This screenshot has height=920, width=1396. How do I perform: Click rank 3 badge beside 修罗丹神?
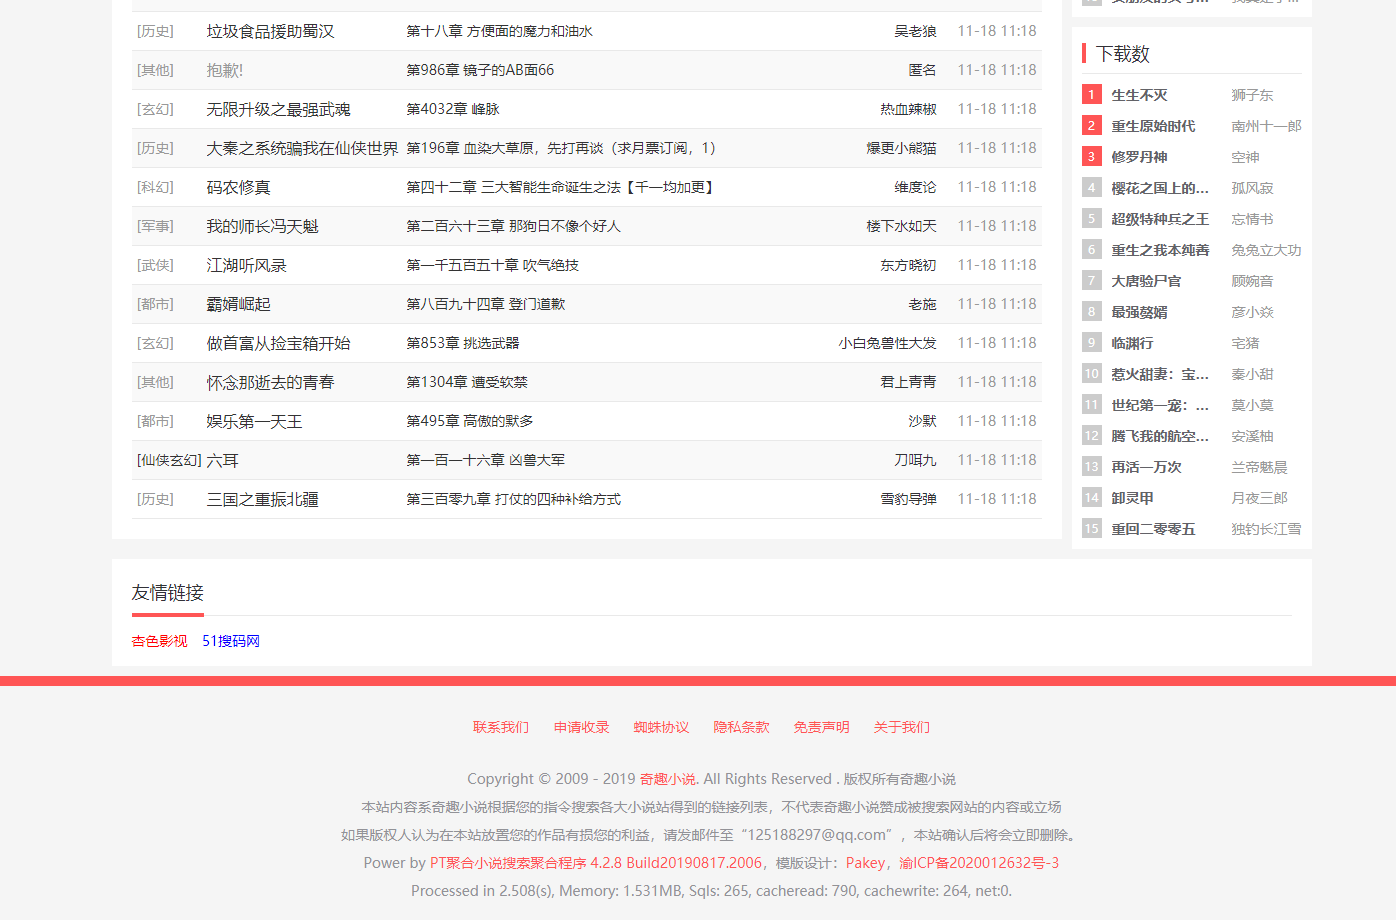coord(1091,157)
